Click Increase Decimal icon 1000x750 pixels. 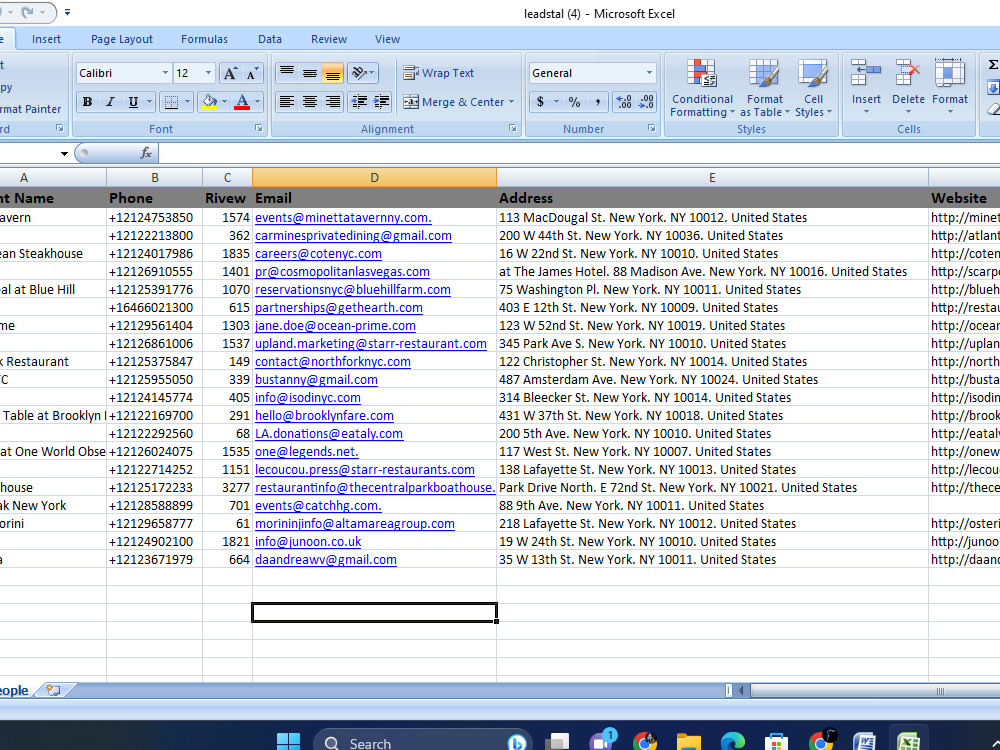click(623, 102)
